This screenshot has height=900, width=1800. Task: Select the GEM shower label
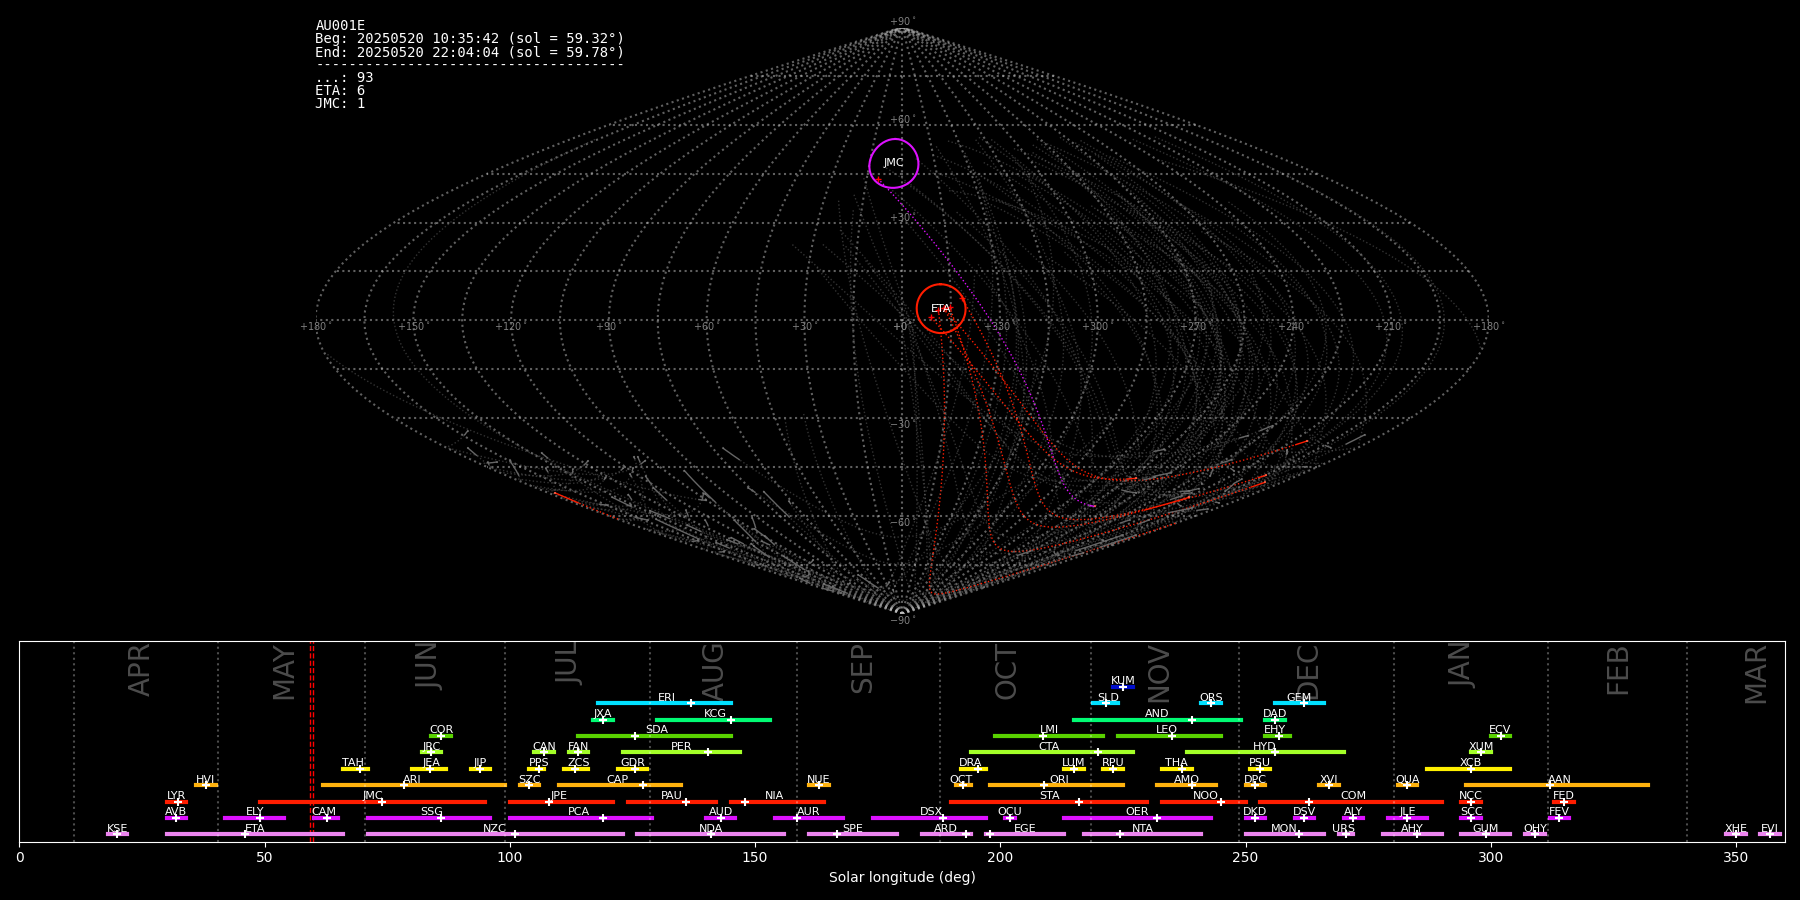coord(1299,698)
